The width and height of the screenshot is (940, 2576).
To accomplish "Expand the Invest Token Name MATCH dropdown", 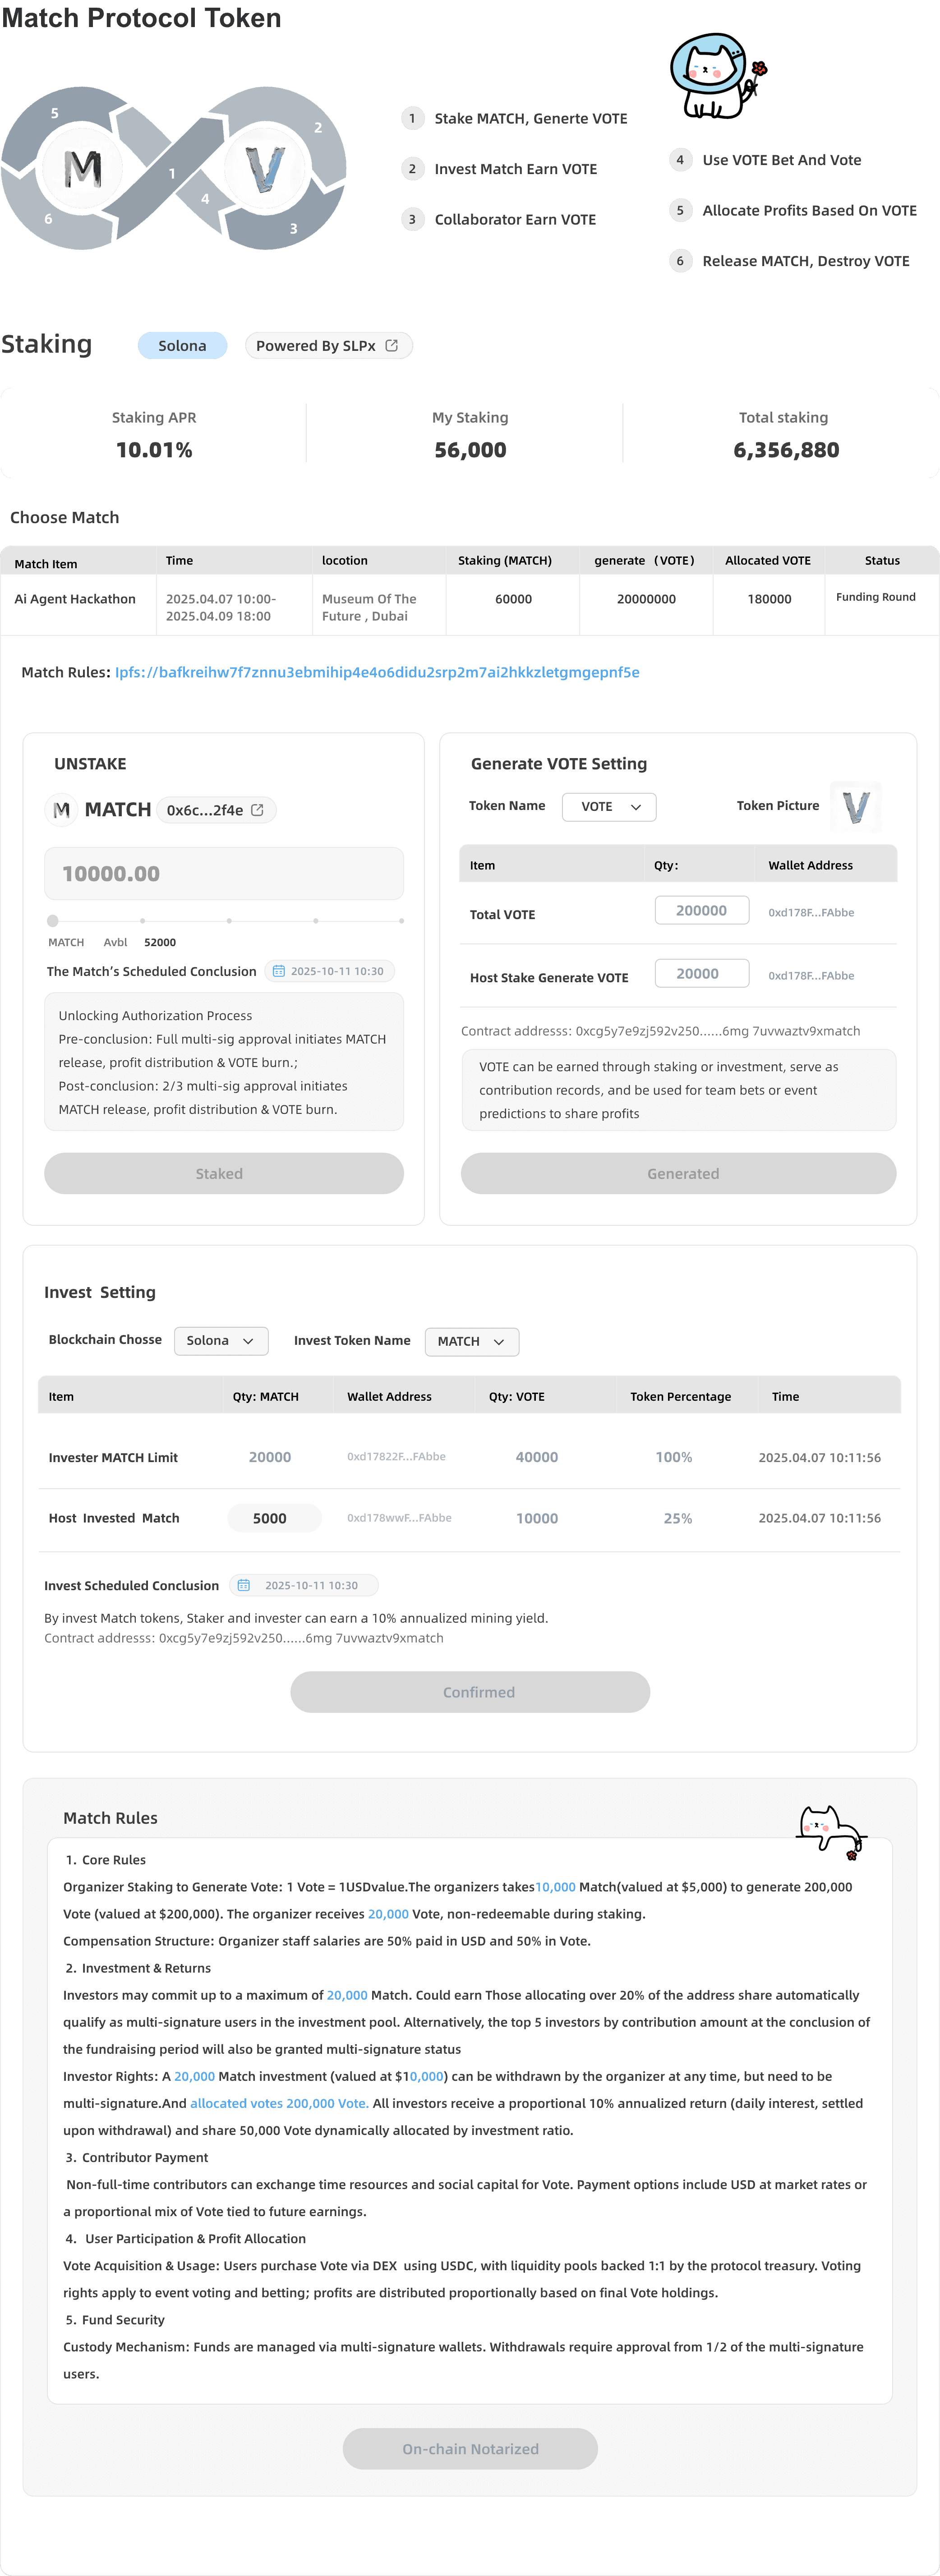I will [472, 1342].
